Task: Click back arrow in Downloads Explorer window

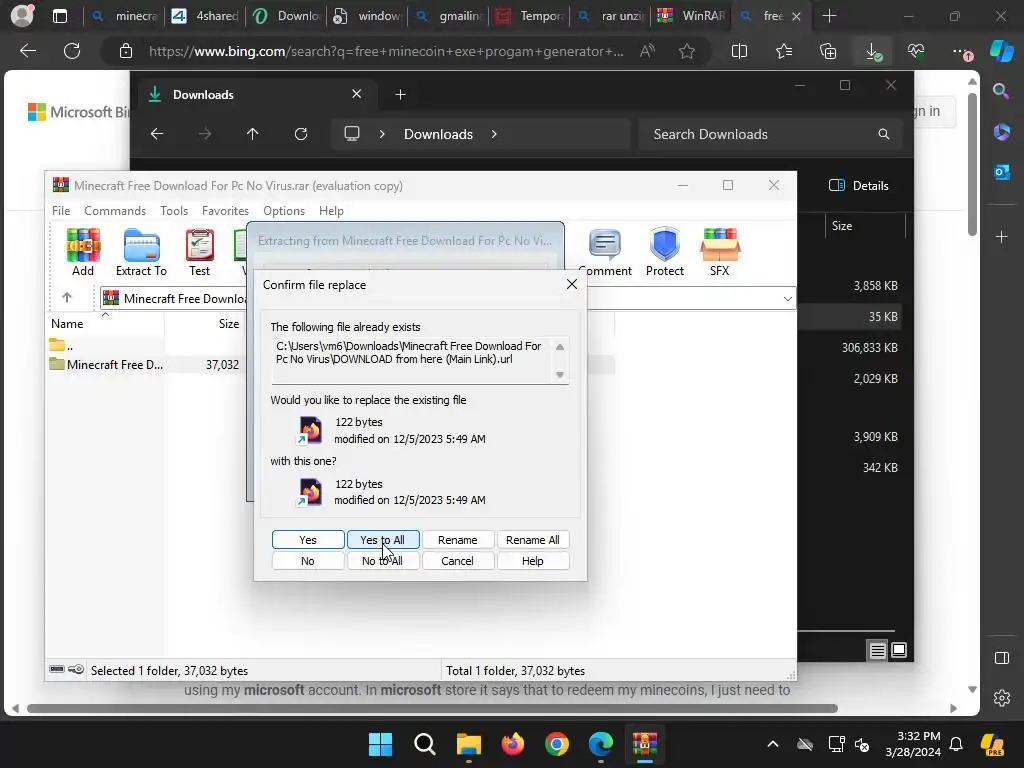Action: pos(157,134)
